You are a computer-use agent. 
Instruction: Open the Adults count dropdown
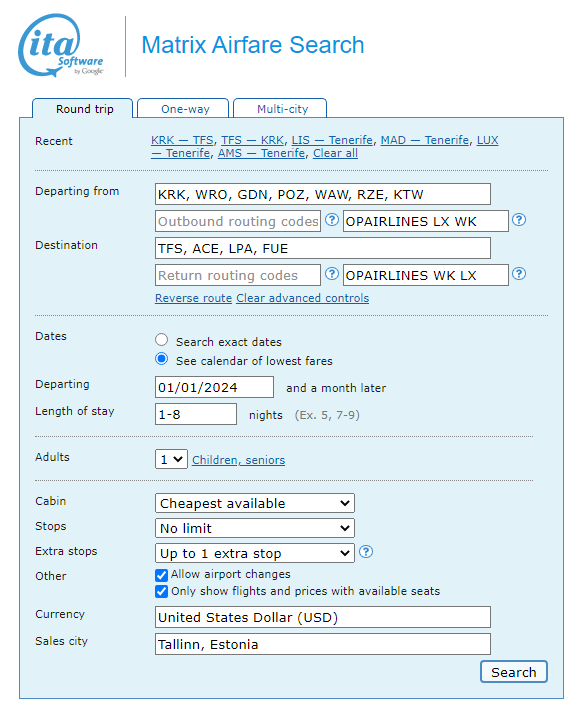(171, 460)
